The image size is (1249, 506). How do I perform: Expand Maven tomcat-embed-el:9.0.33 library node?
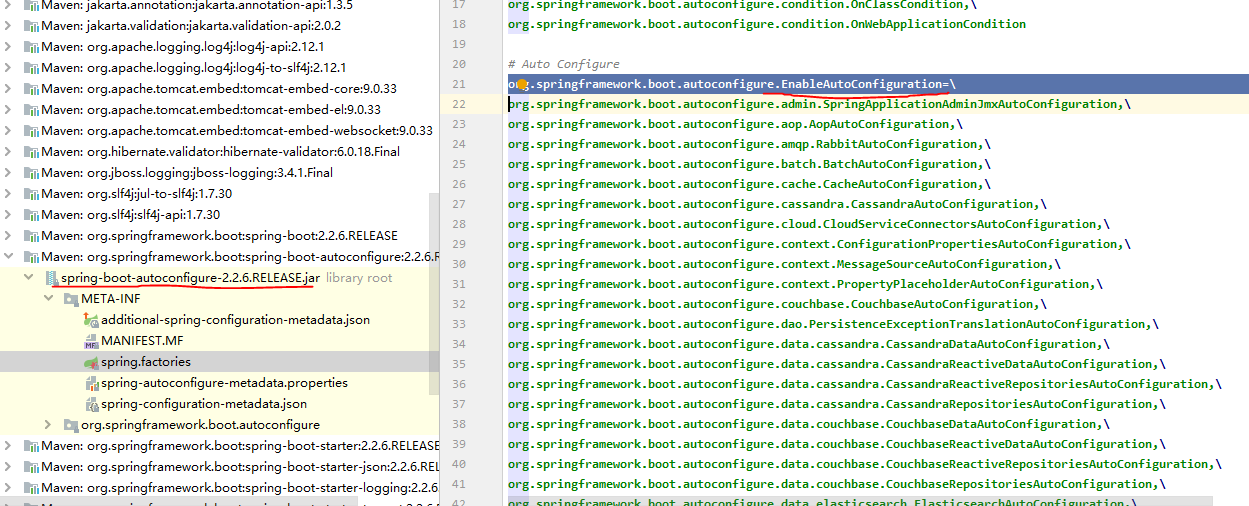(9, 110)
